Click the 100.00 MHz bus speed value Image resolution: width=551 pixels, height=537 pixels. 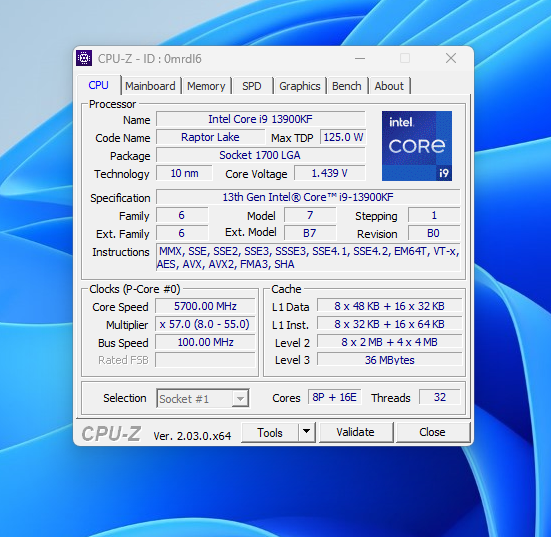(205, 342)
